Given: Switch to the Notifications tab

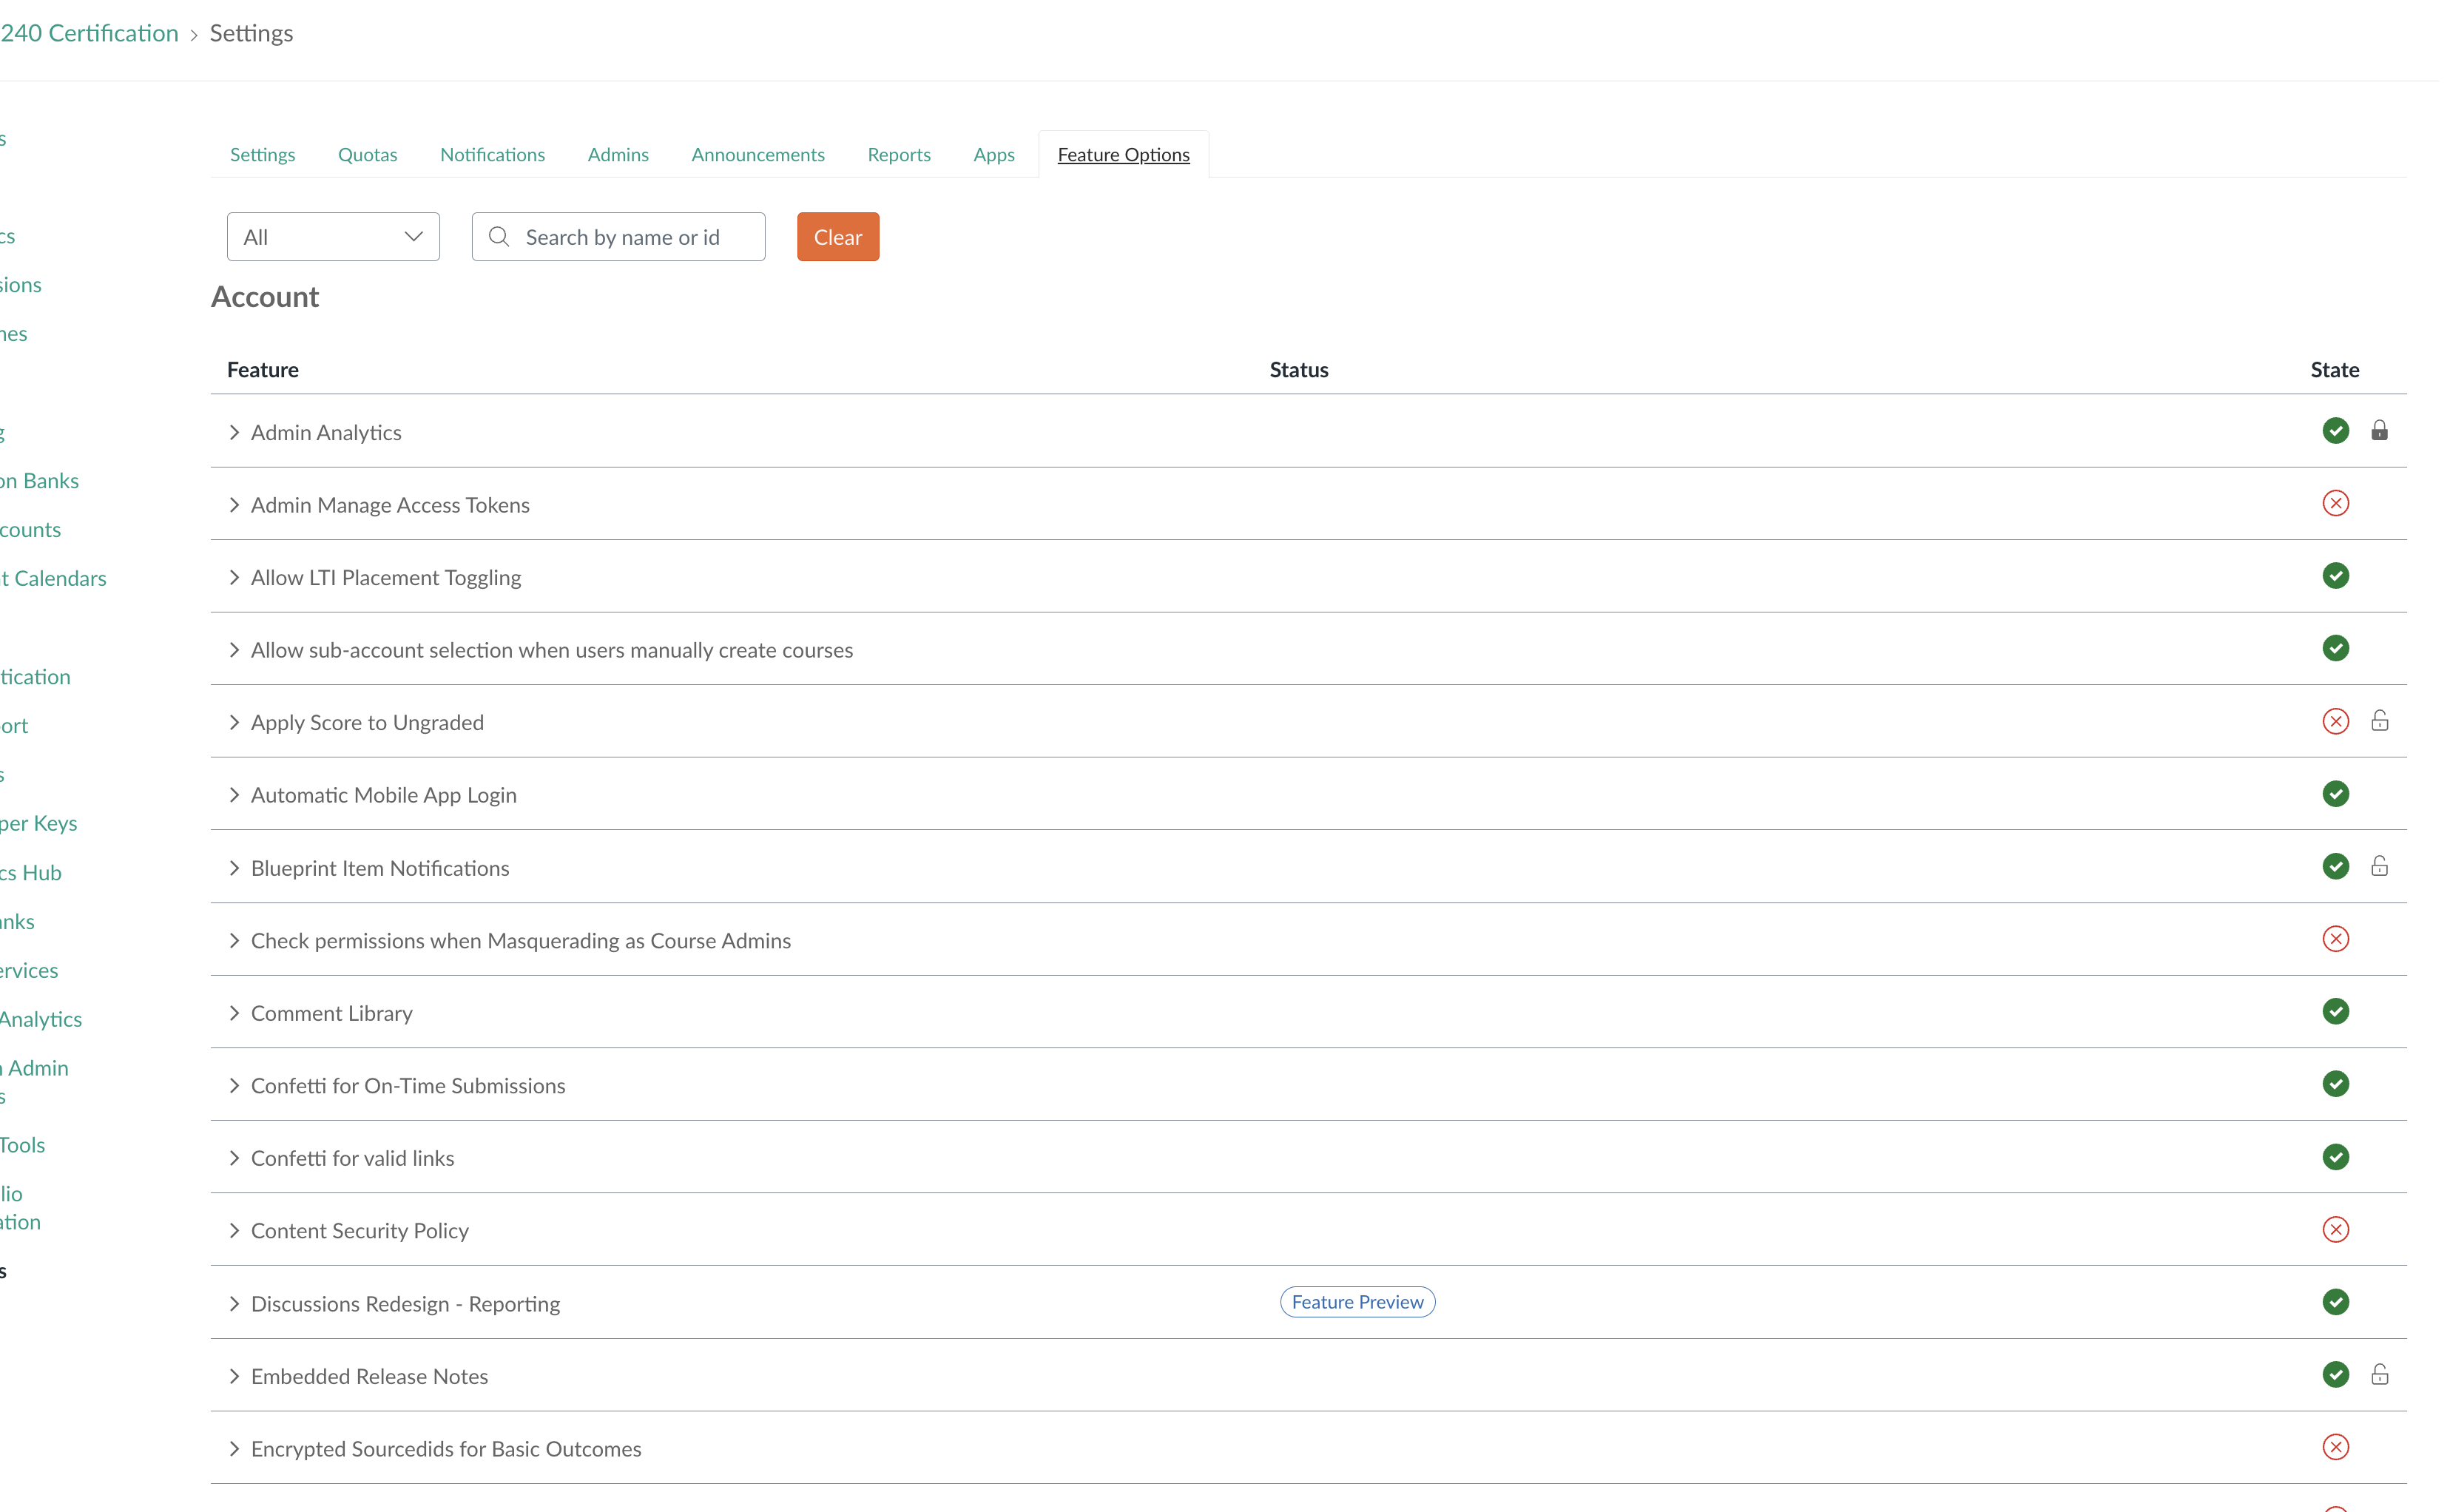Looking at the screenshot, I should (492, 154).
